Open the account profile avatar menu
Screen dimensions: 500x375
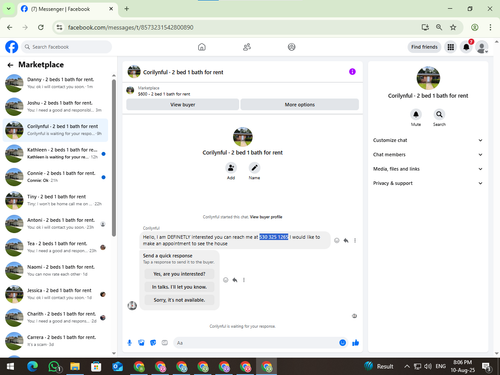point(482,47)
